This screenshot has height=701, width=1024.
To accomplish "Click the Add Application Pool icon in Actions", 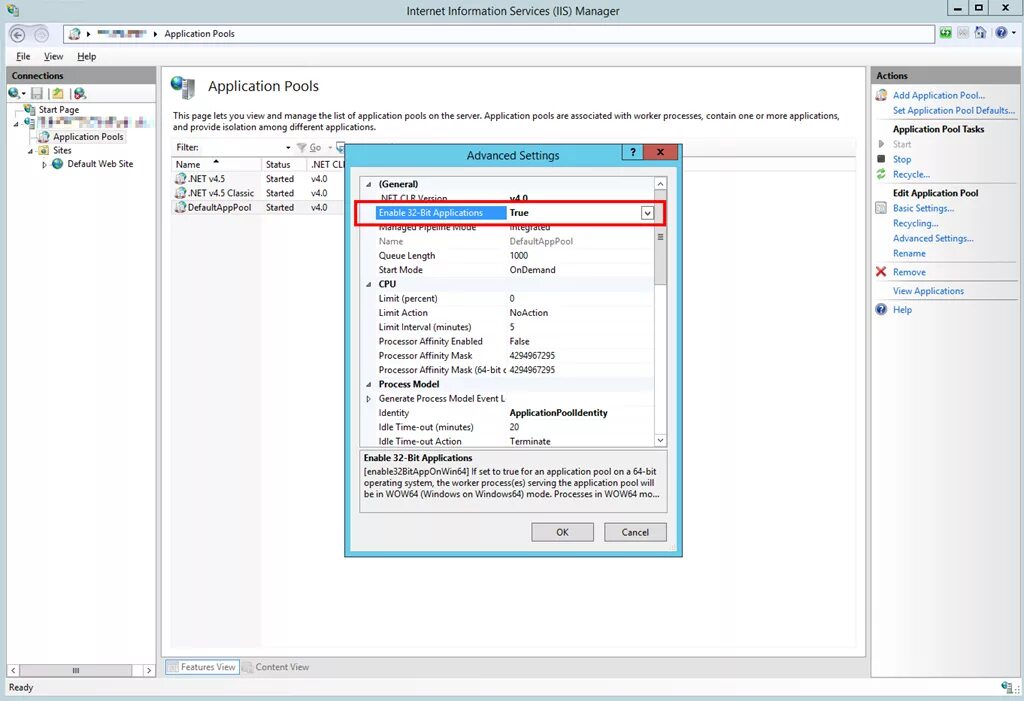I will 881,95.
